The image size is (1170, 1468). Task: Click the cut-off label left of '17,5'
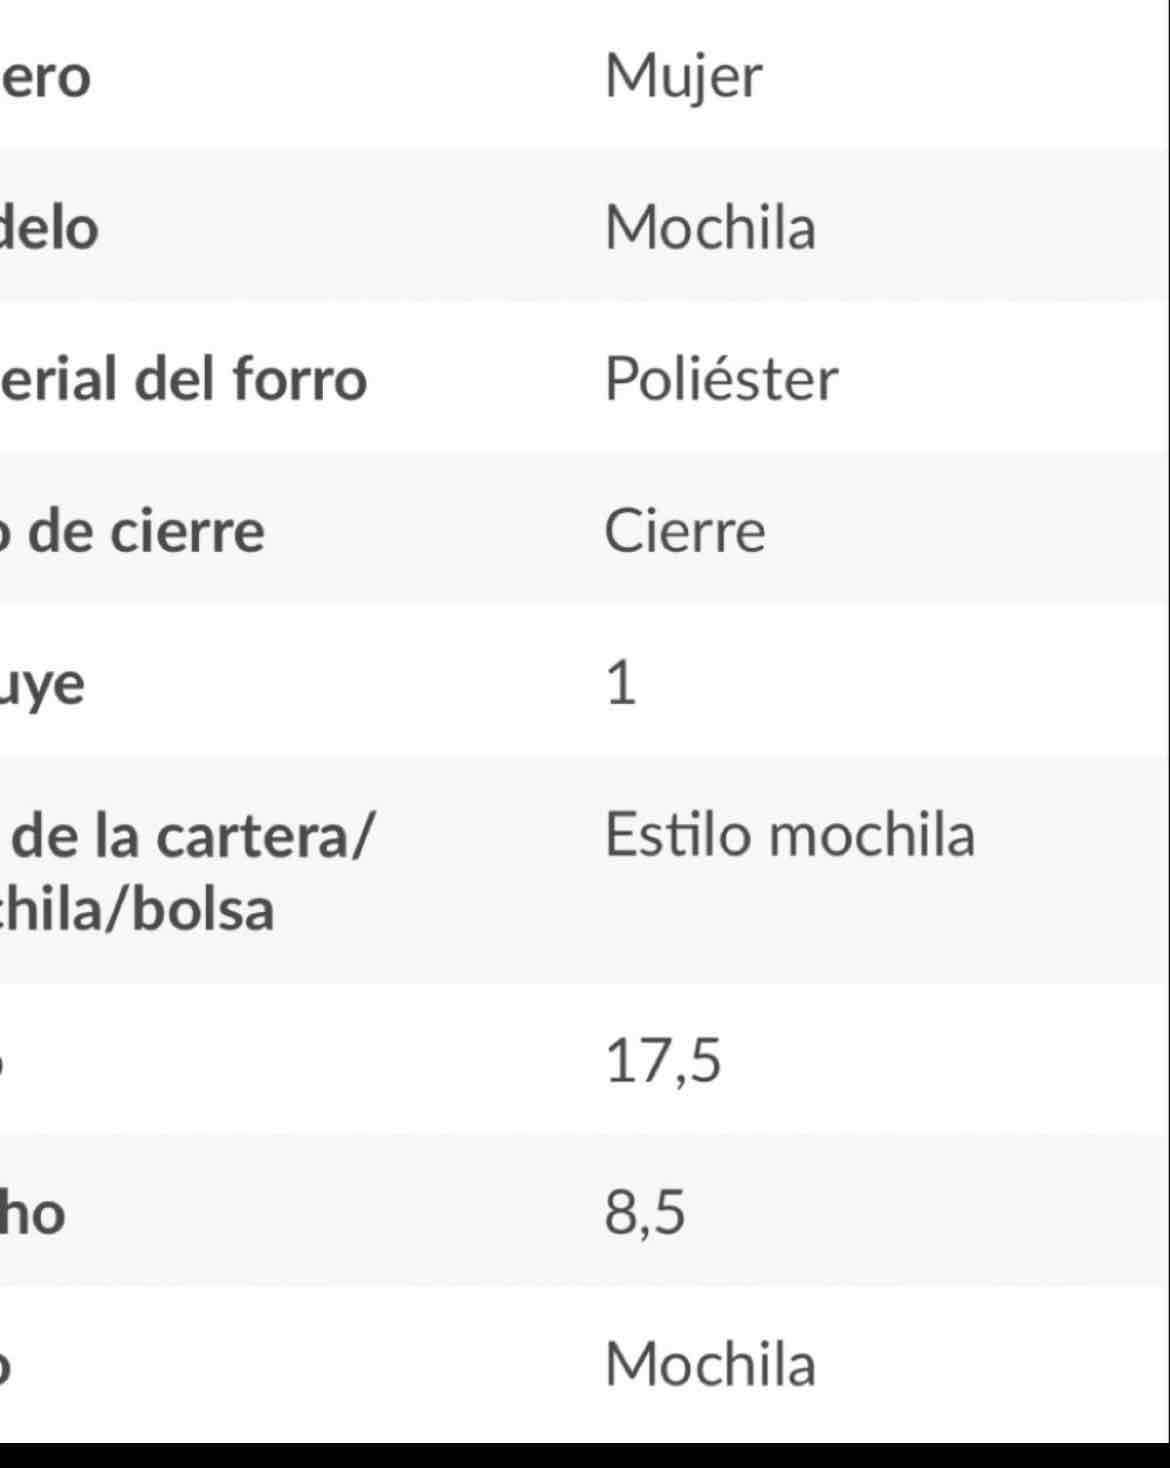point(5,1063)
